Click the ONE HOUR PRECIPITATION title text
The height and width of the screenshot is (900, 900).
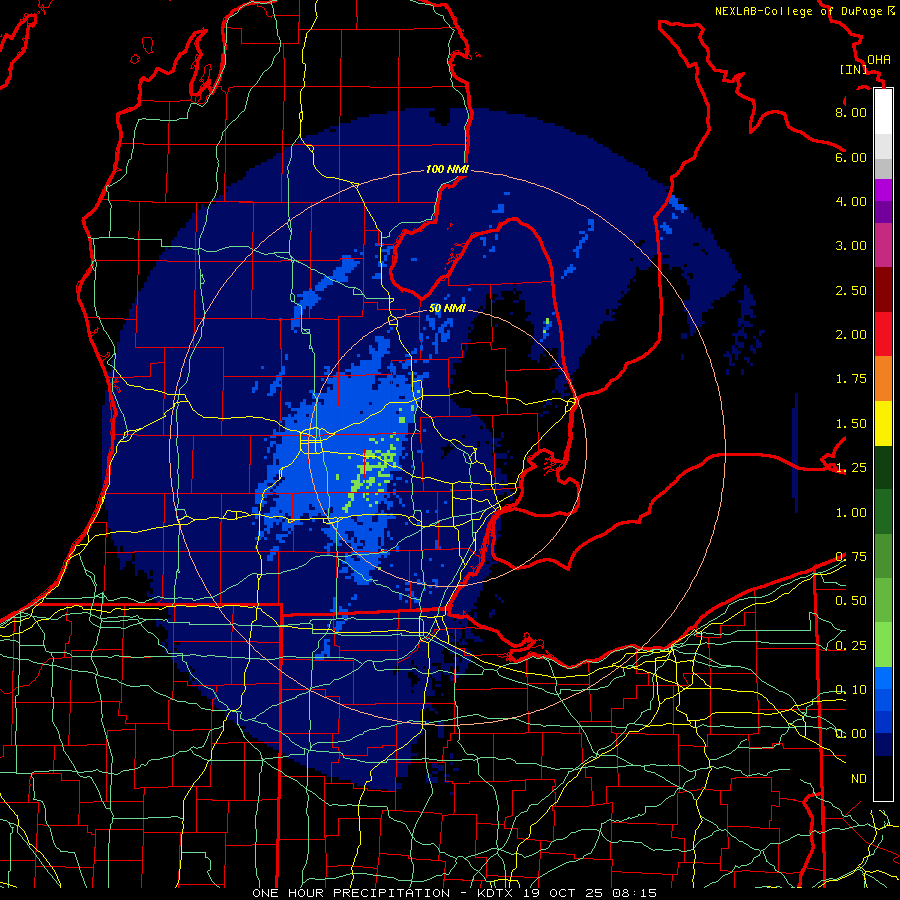pos(351,893)
